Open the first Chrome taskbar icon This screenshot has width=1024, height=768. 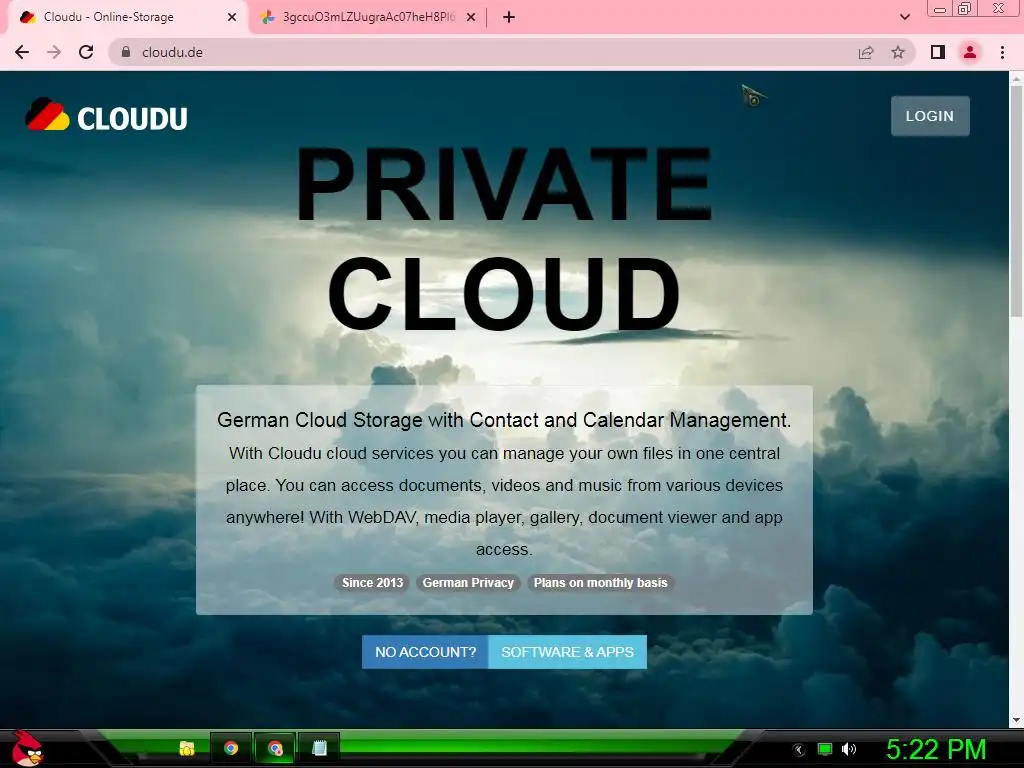231,748
